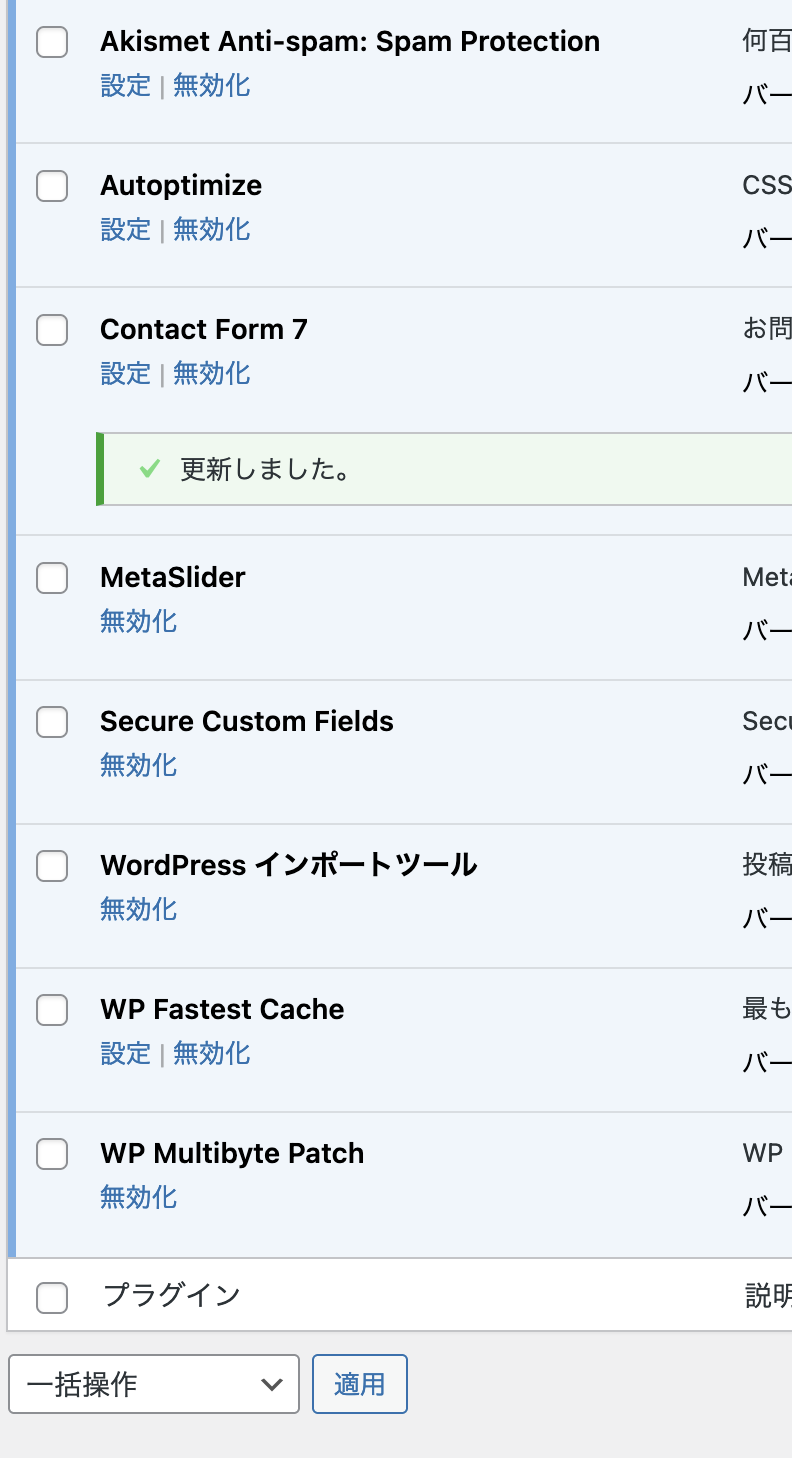Click the 適用 apply button
The height and width of the screenshot is (1458, 792).
[x=359, y=1384]
